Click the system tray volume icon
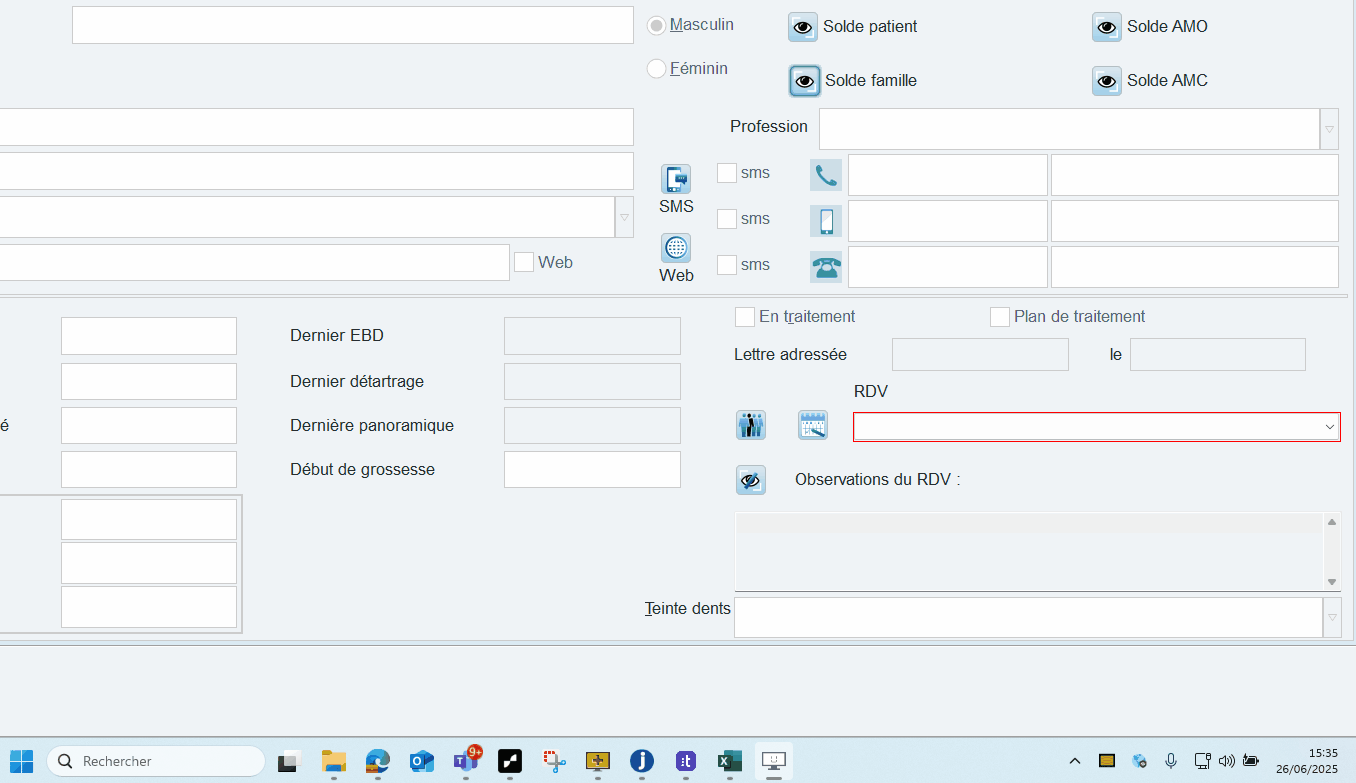This screenshot has width=1356, height=783. (1228, 761)
